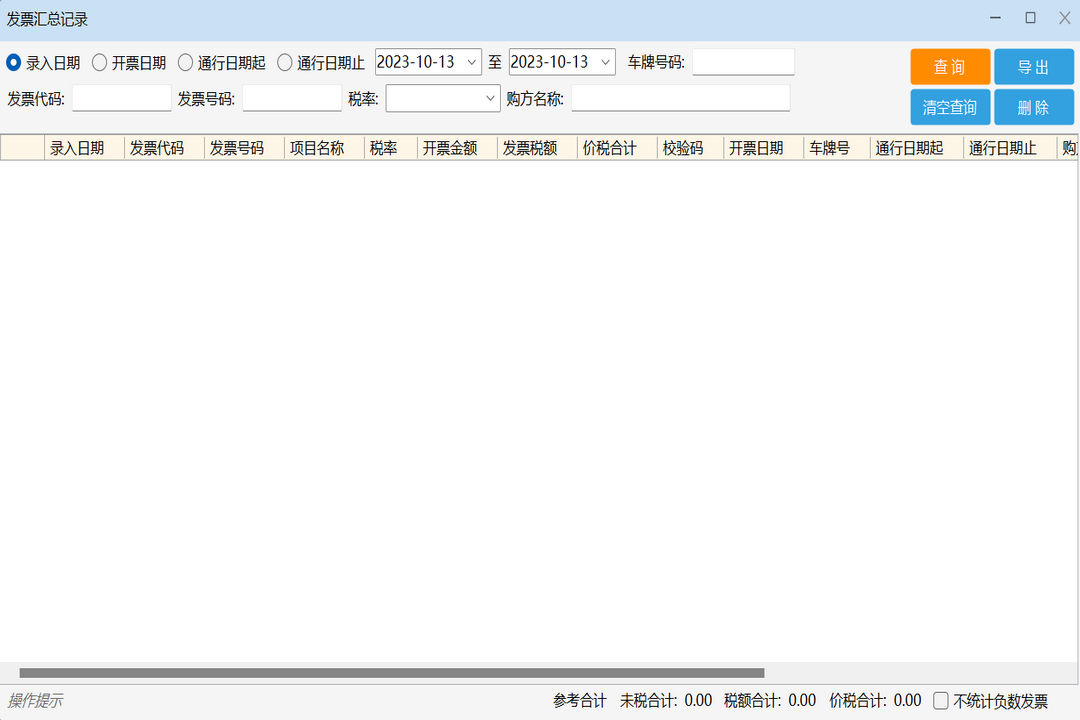
Task: Click the 项目名称 column header
Action: point(322,147)
